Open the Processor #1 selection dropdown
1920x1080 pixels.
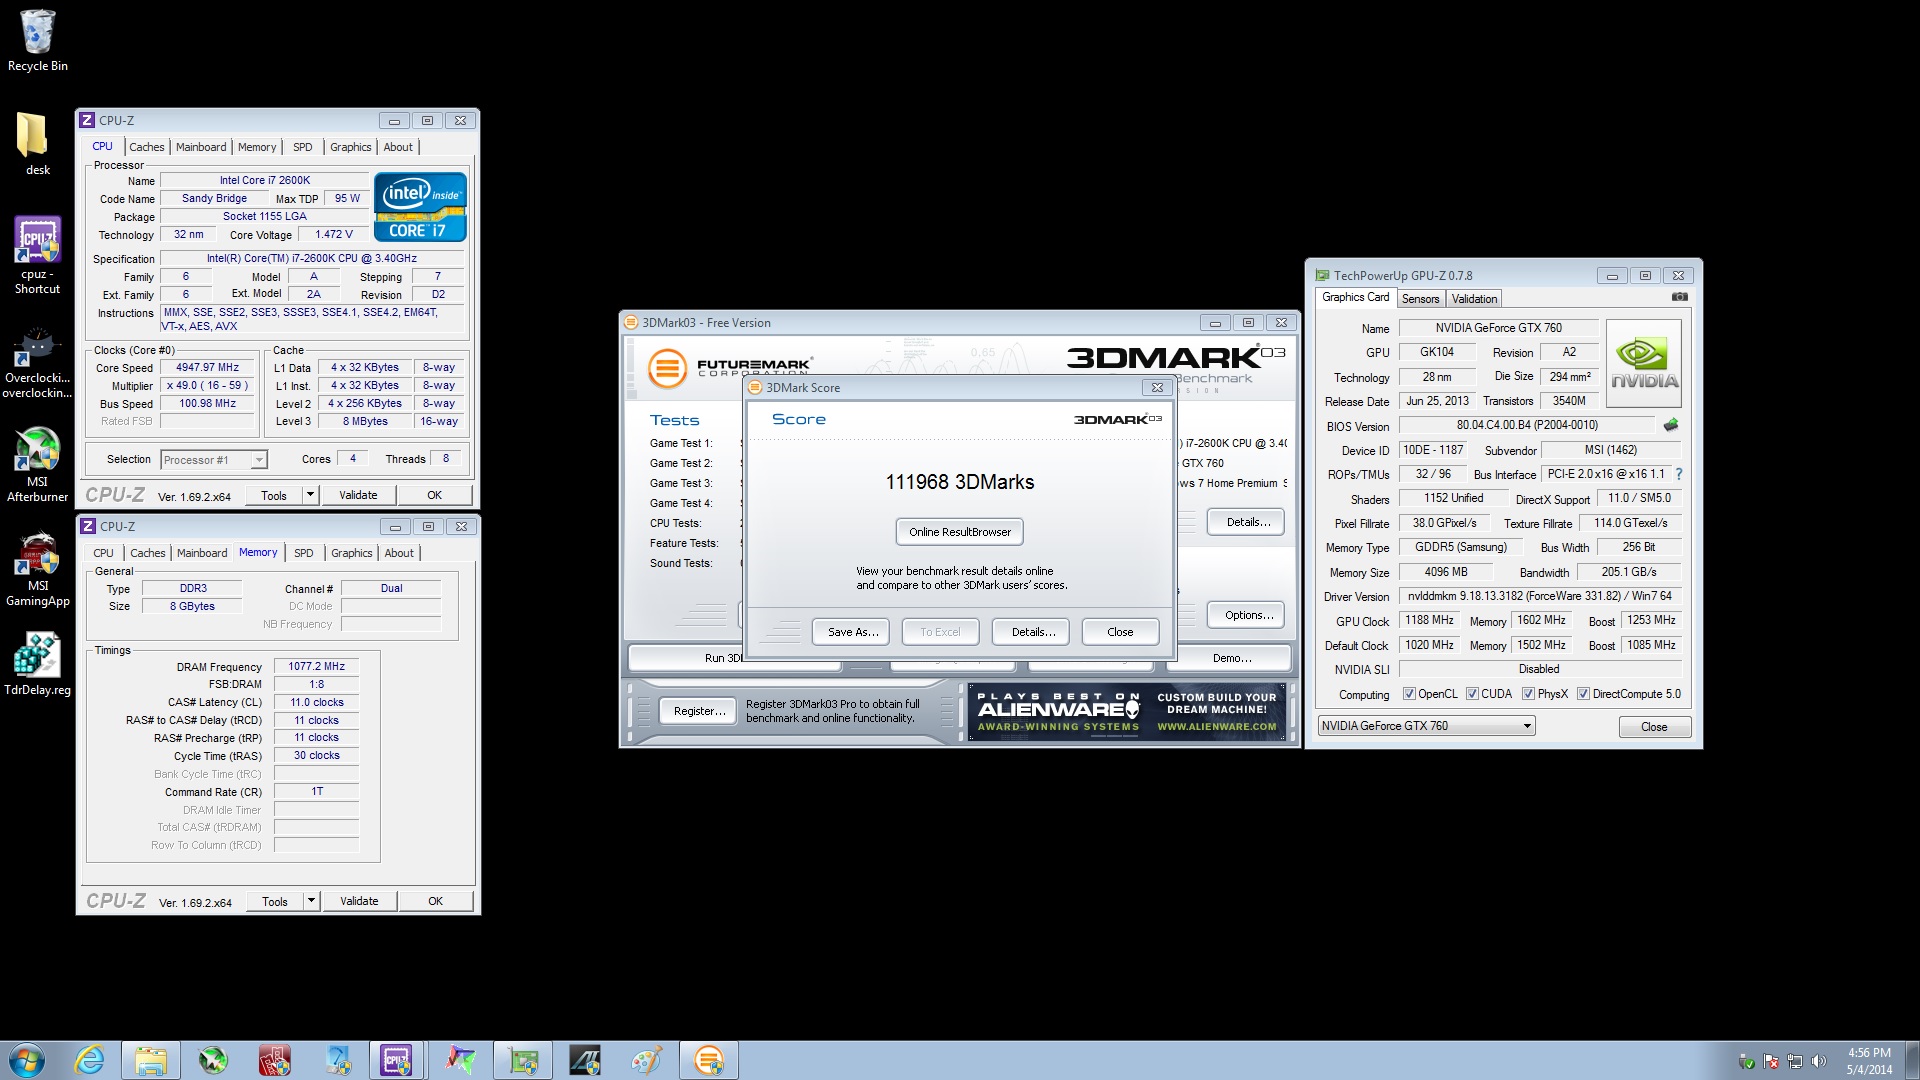(213, 460)
